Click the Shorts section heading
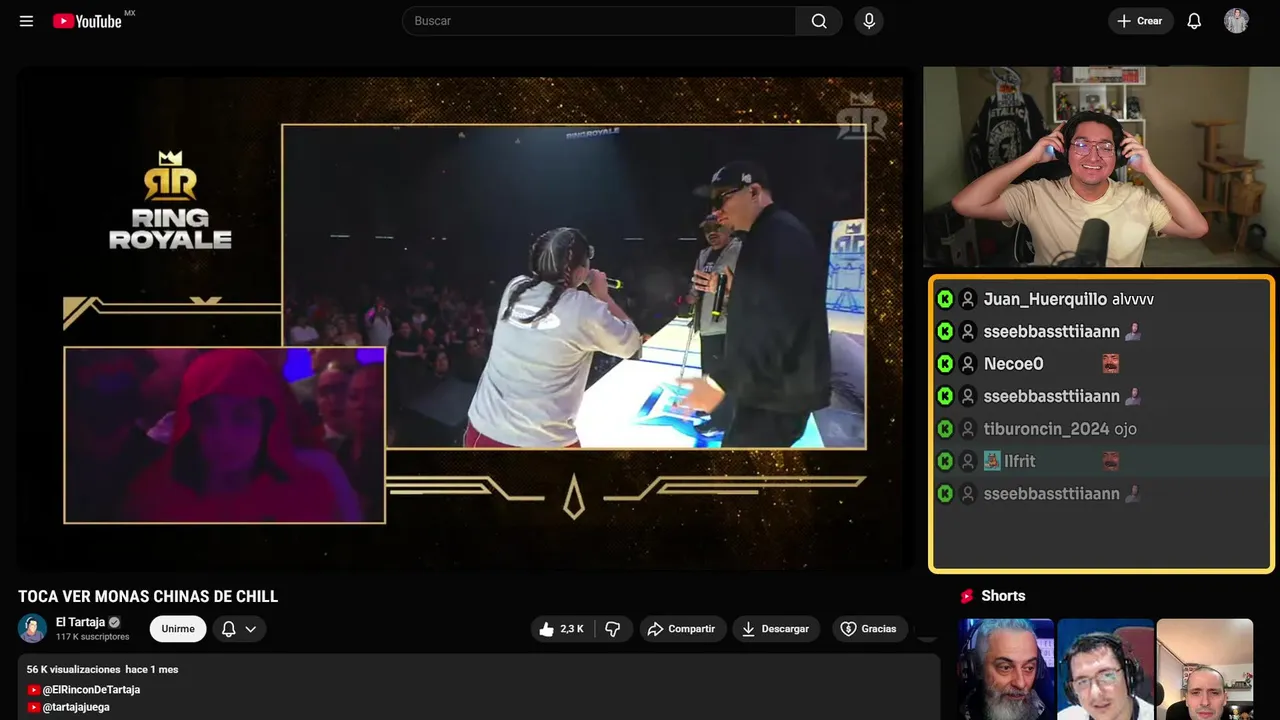The width and height of the screenshot is (1280, 720). [1003, 596]
